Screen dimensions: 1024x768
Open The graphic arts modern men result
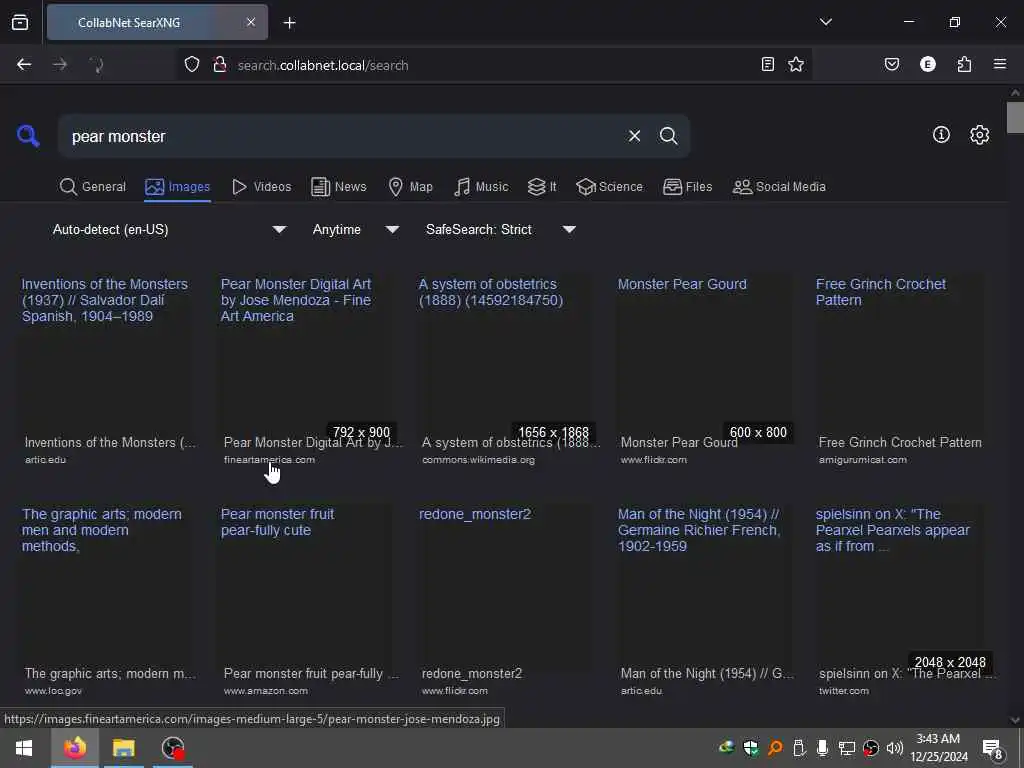tap(102, 530)
